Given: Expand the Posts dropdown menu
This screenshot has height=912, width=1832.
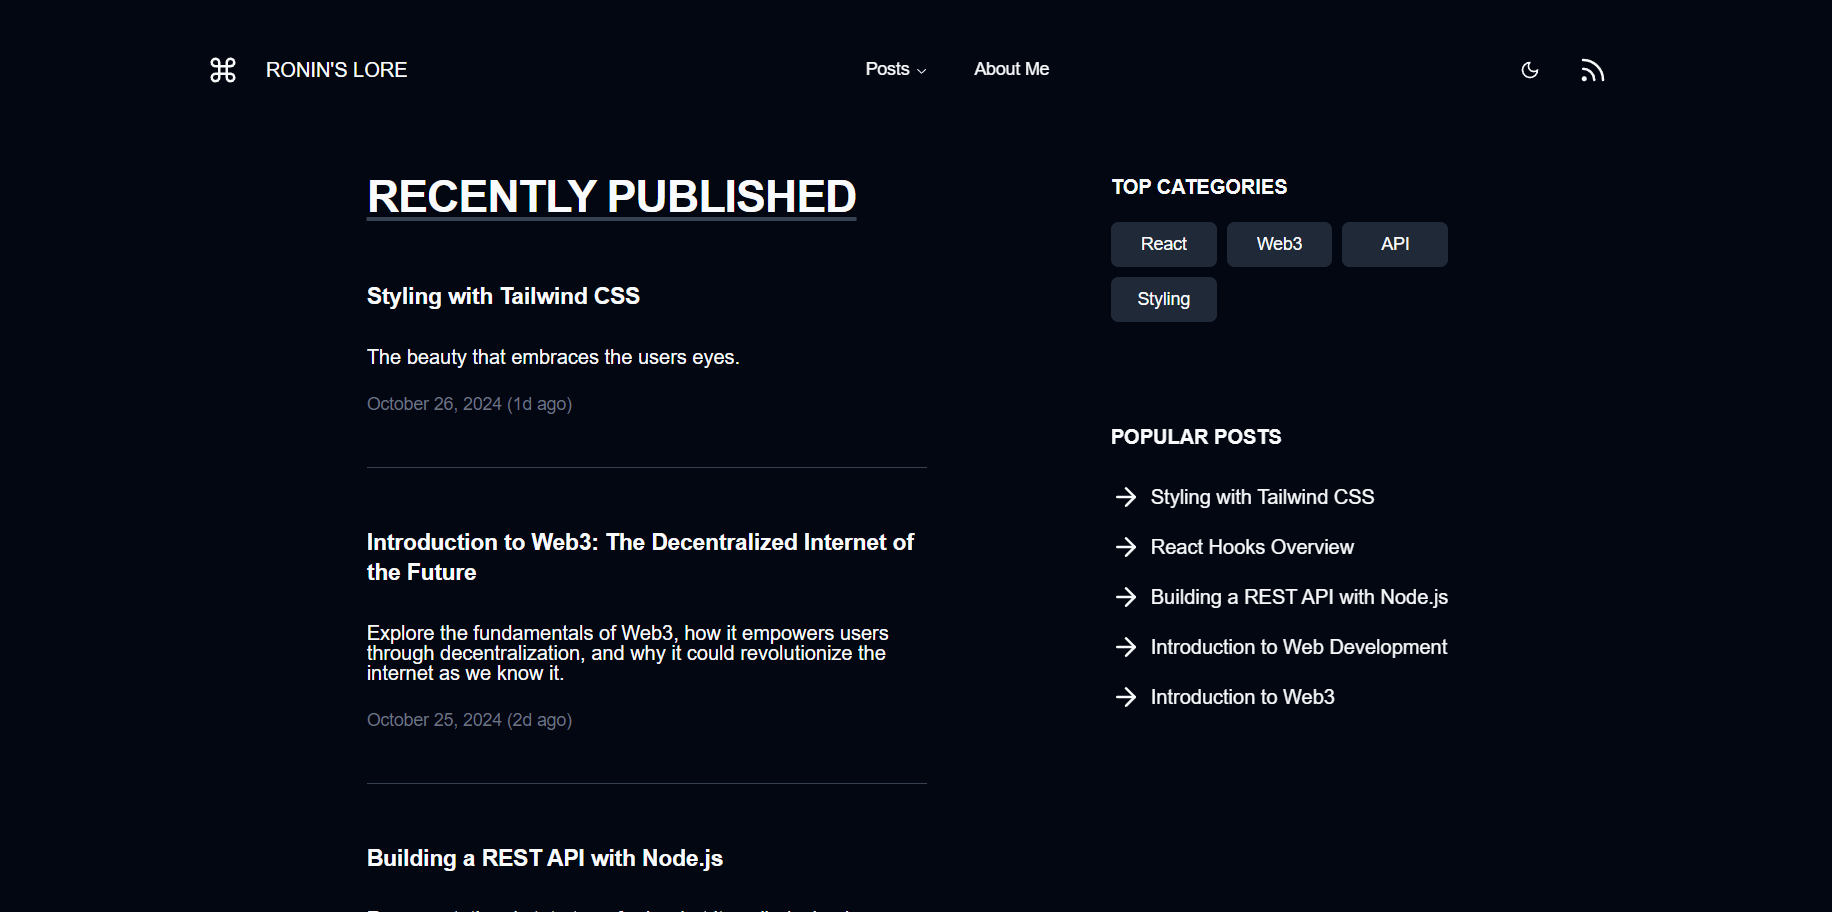Looking at the screenshot, I should (895, 69).
